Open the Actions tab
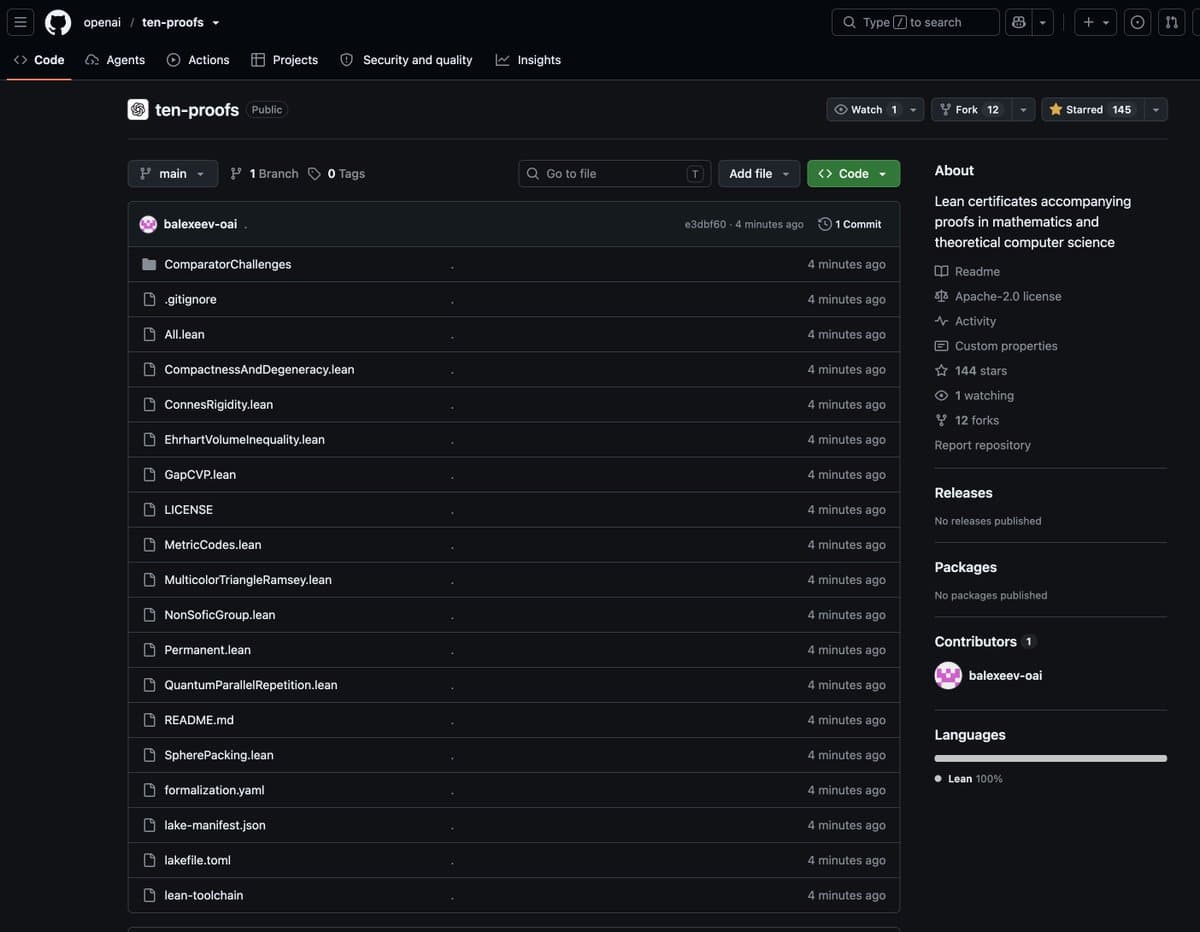Screen dimensions: 1200x932 (198, 60)
